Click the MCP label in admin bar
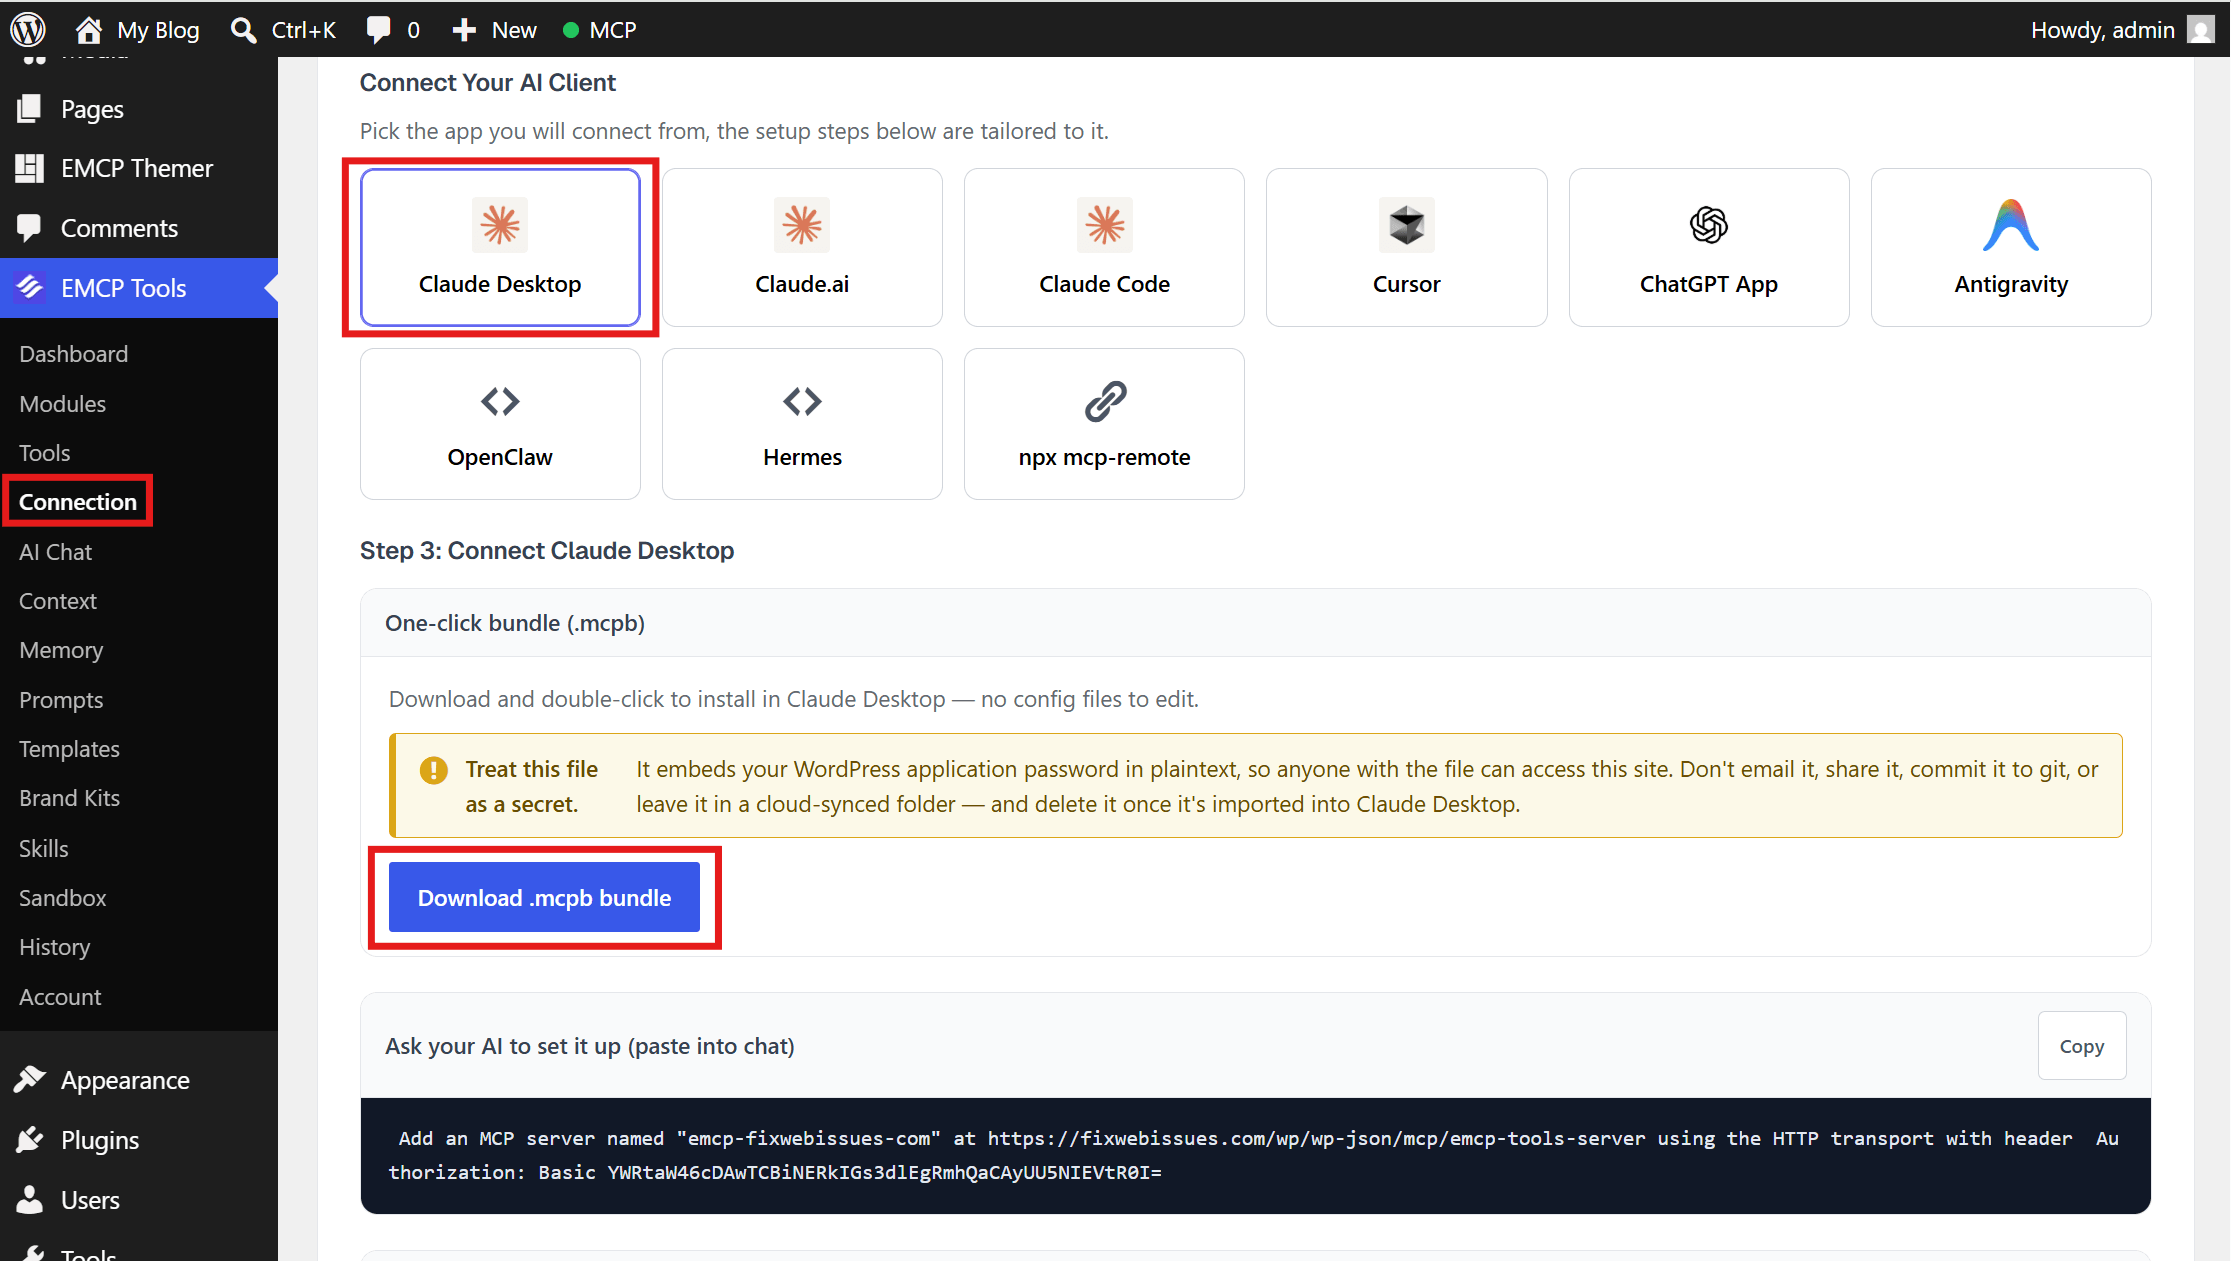This screenshot has height=1261, width=2231. coord(613,30)
